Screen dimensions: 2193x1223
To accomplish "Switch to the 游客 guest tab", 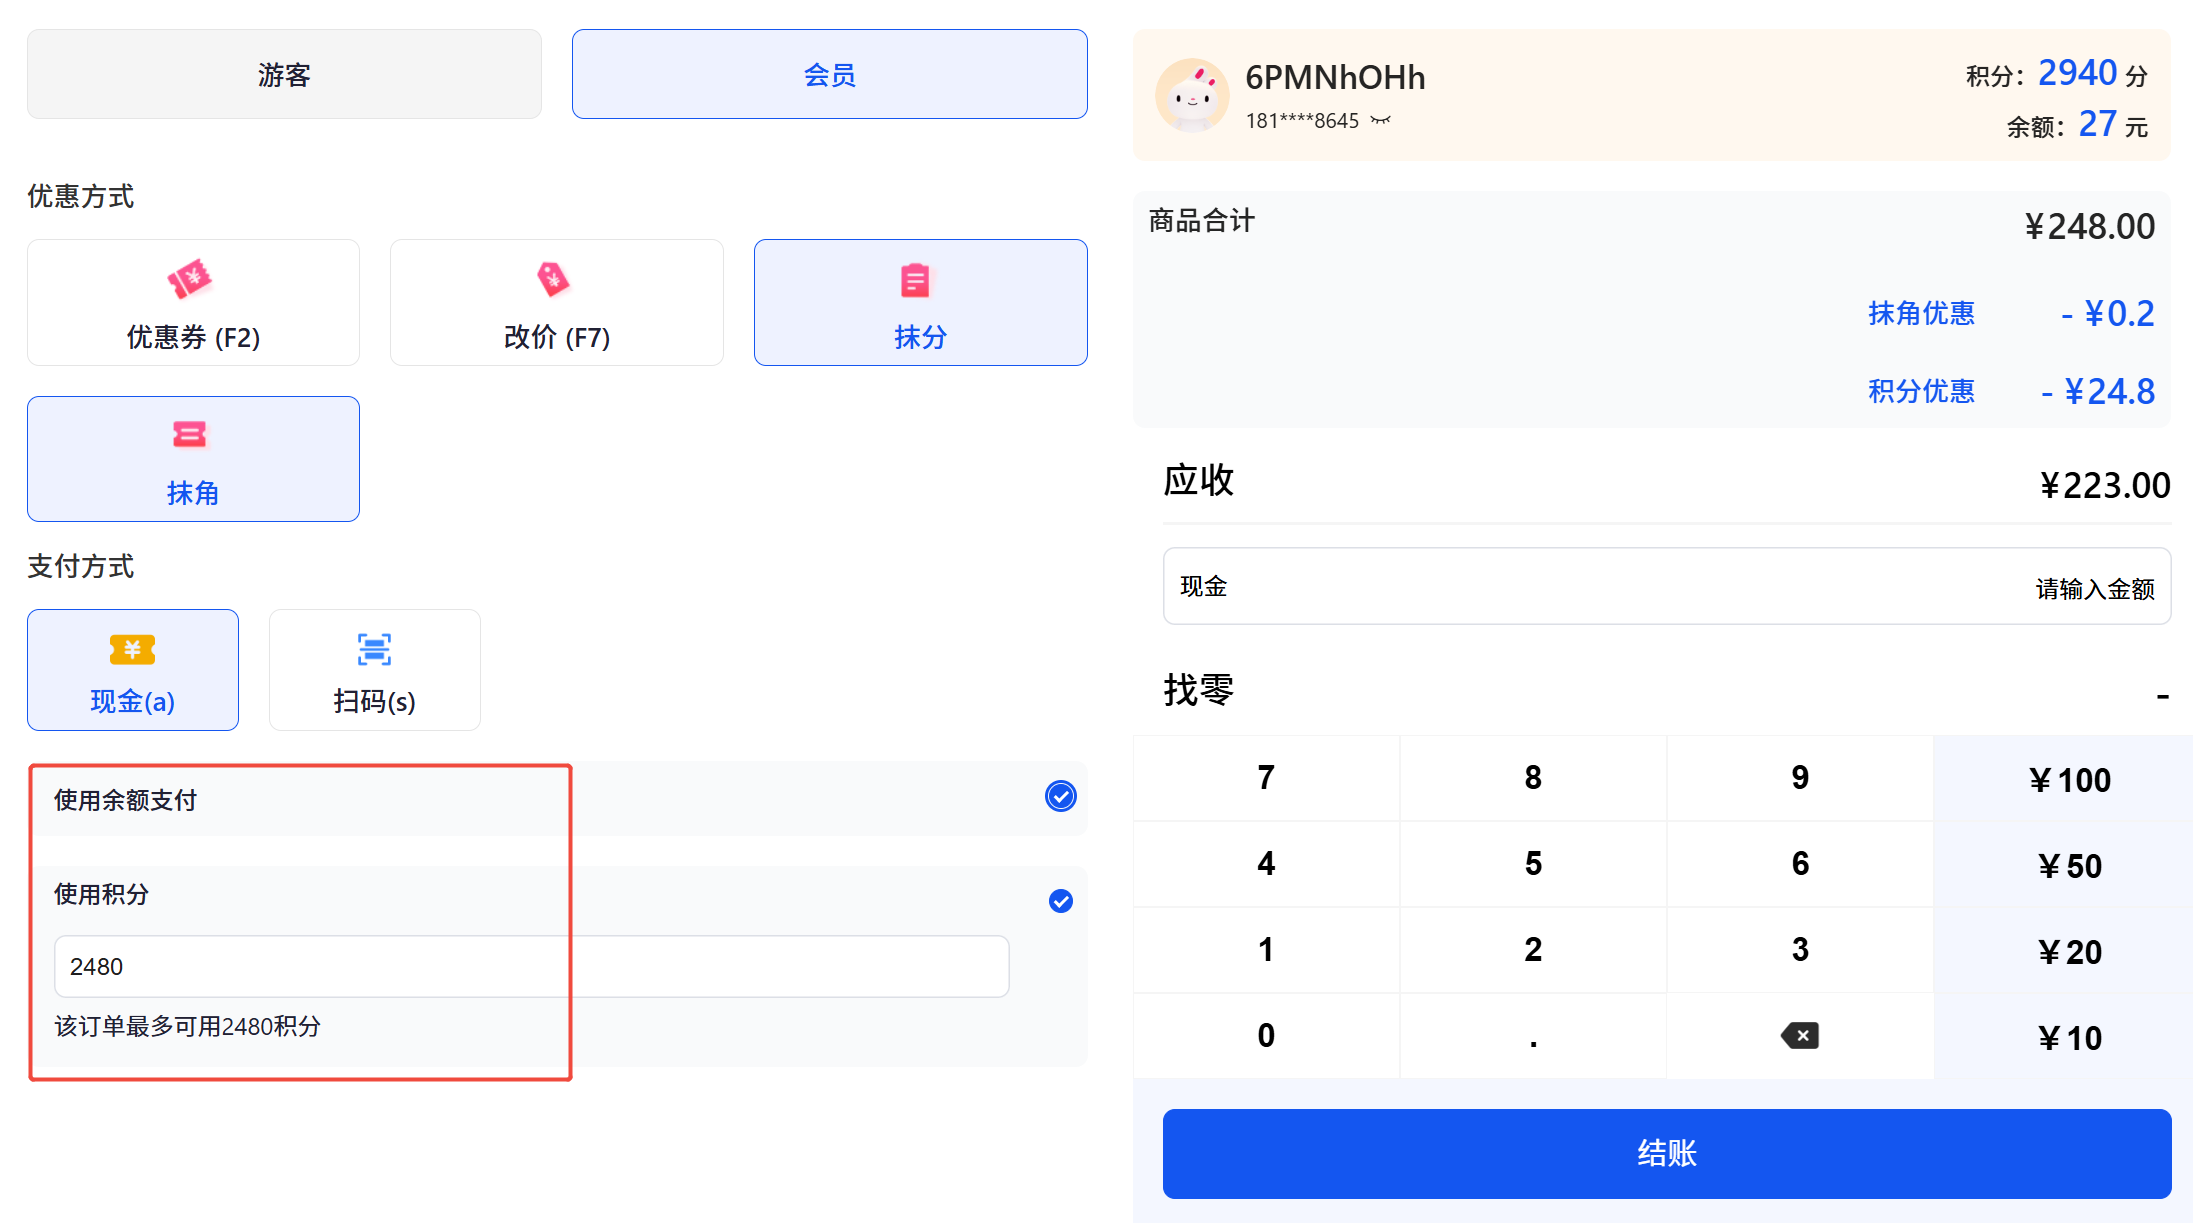I will (x=284, y=75).
